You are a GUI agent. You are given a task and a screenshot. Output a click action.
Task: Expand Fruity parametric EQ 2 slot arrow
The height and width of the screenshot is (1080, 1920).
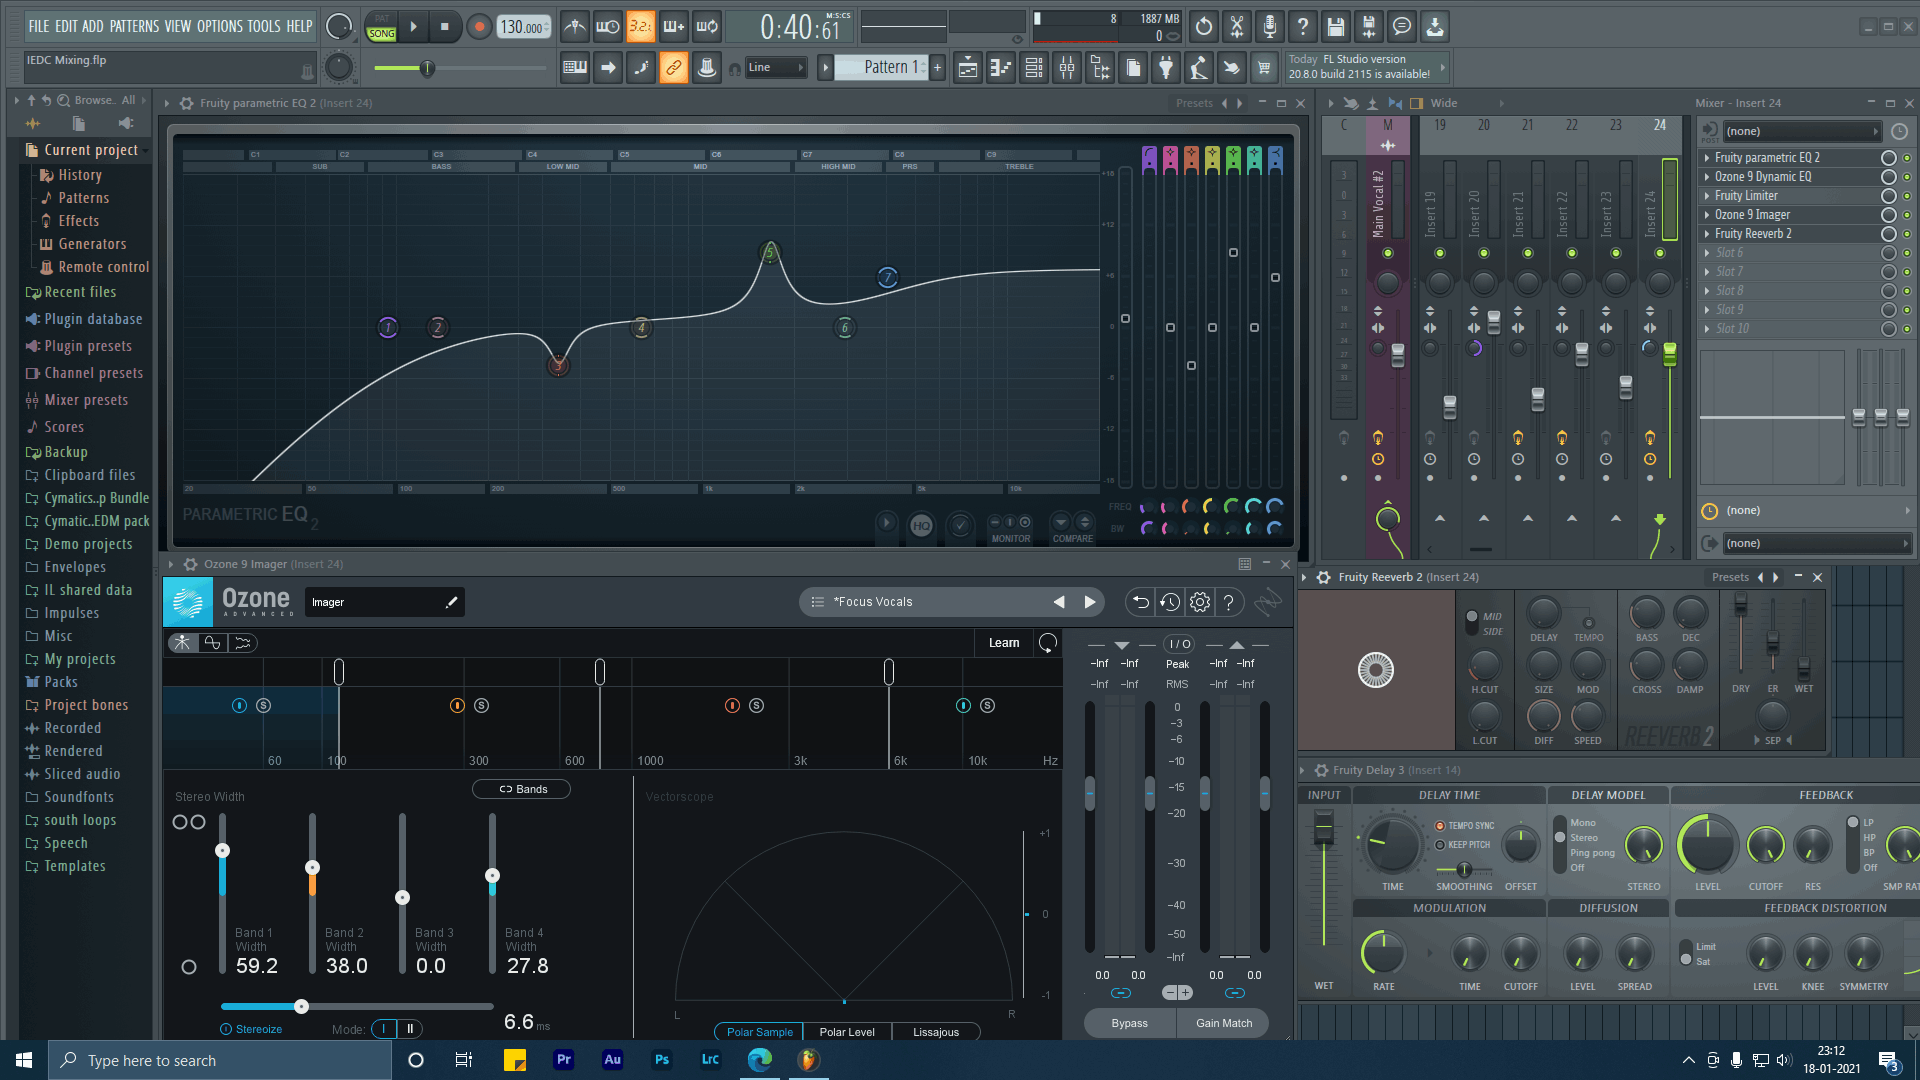pos(1707,158)
